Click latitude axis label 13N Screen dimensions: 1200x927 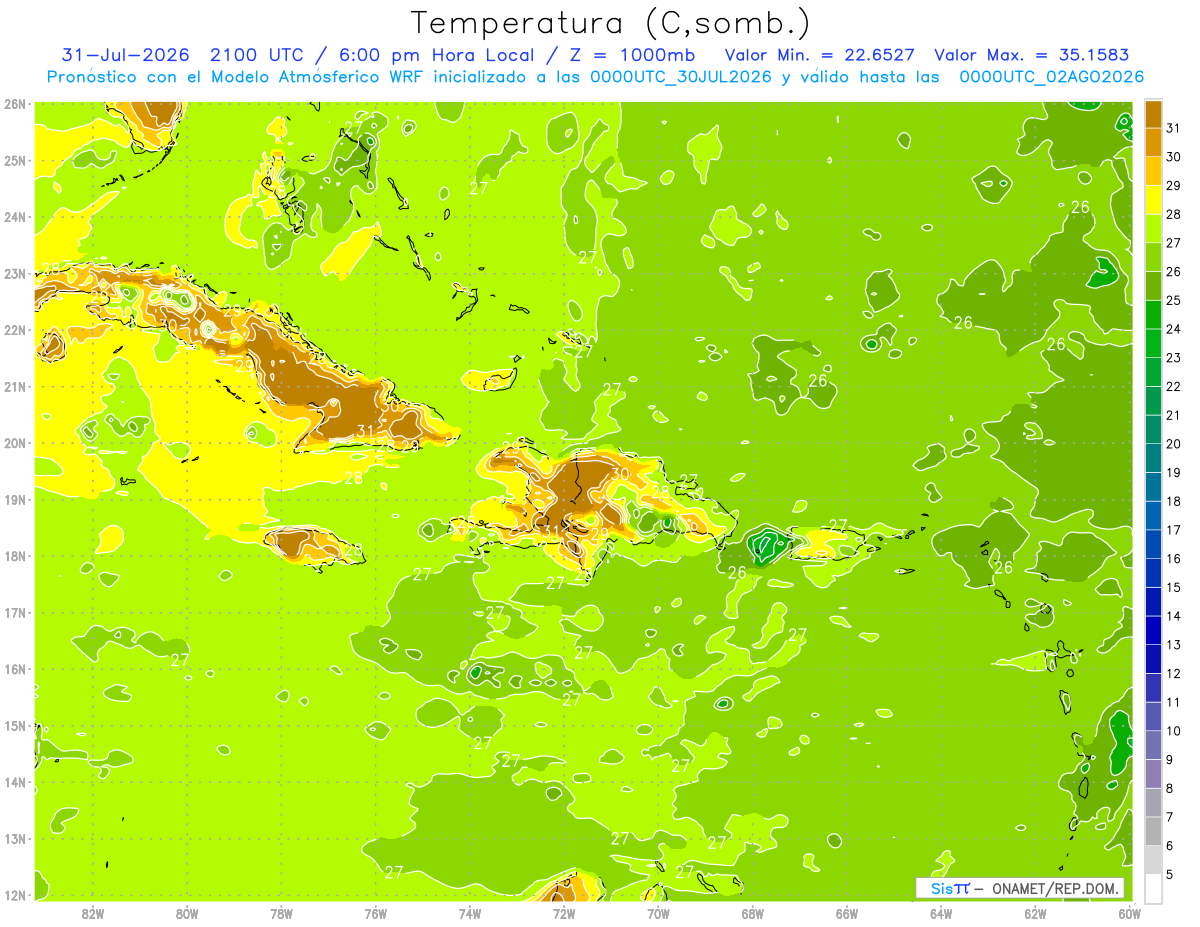[x=14, y=838]
